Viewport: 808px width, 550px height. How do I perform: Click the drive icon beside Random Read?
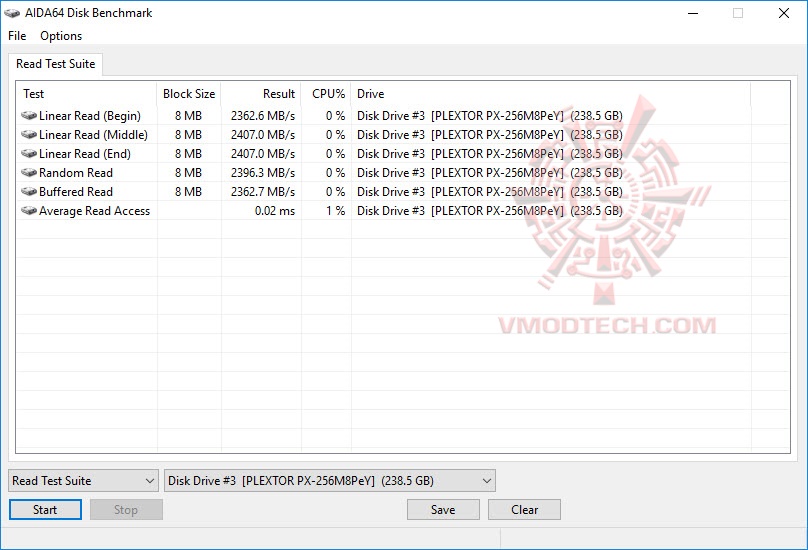coord(29,173)
